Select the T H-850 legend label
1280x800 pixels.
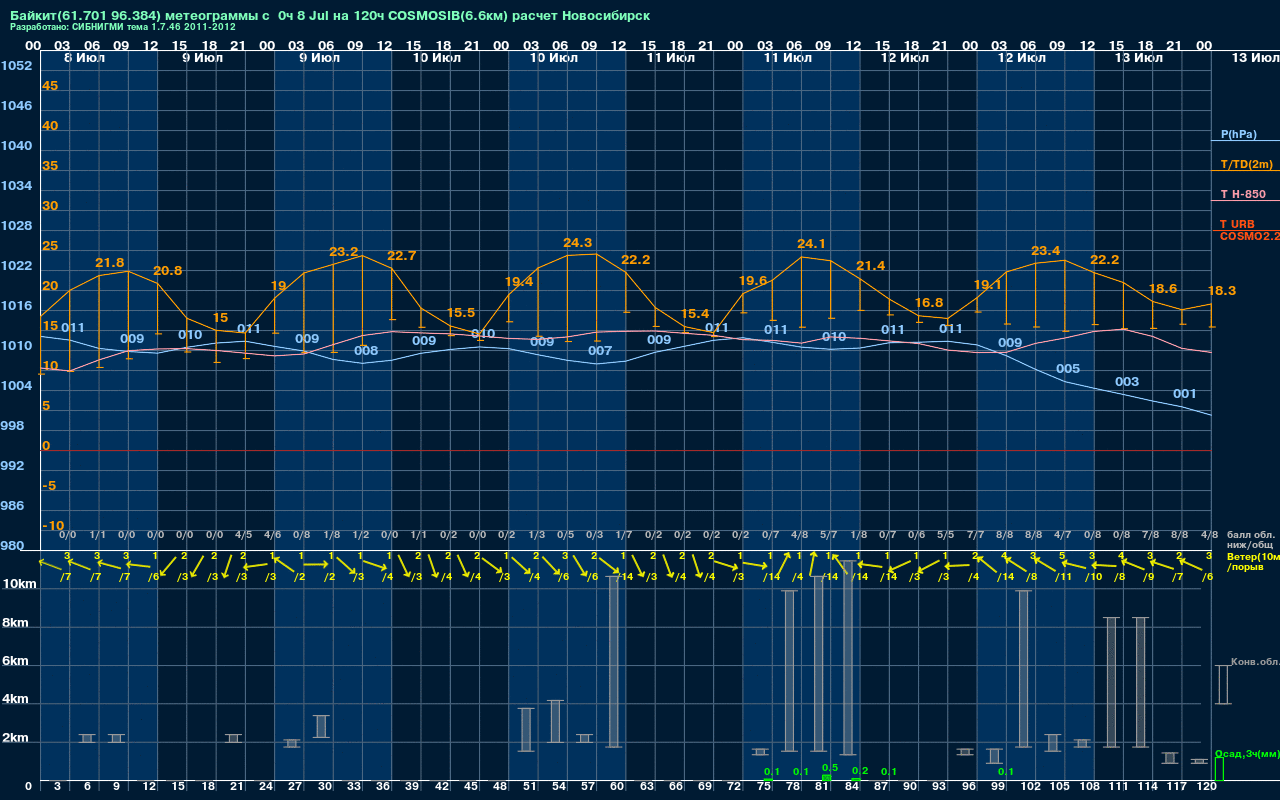coord(1243,194)
